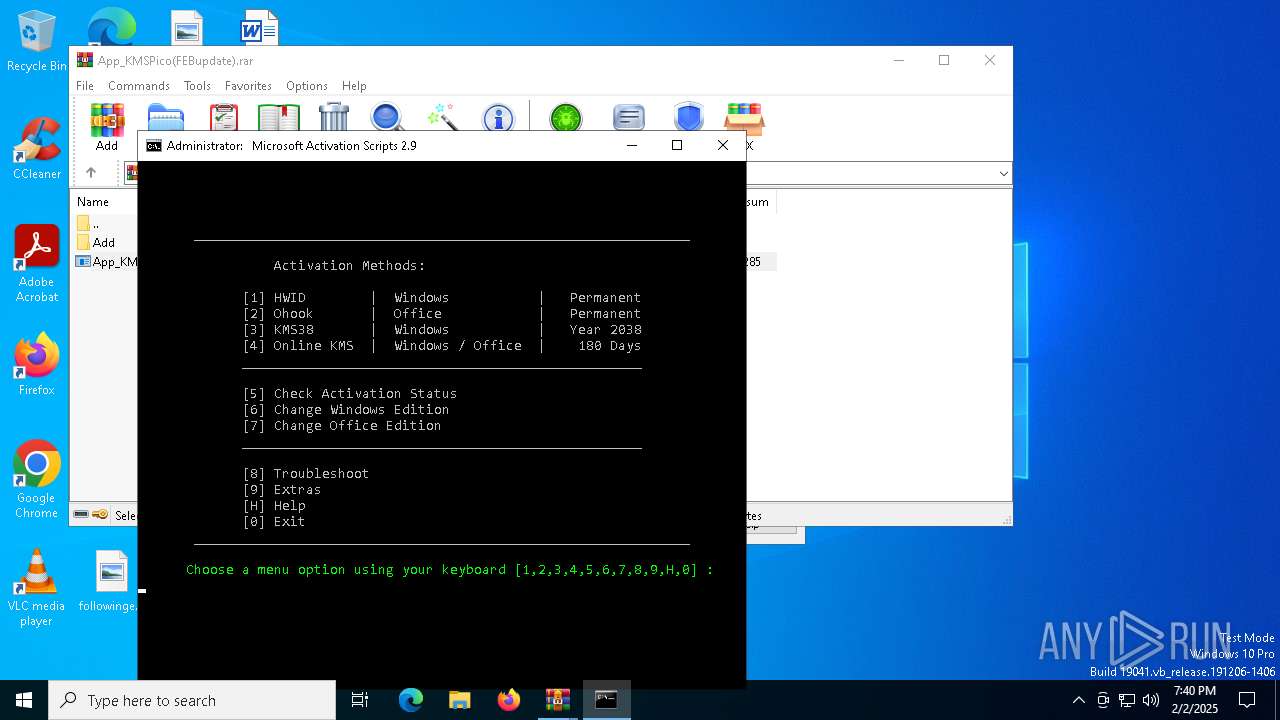Image resolution: width=1280 pixels, height=720 pixels.
Task: Click the green 'Choose a menu option' prompt
Action: [450, 570]
